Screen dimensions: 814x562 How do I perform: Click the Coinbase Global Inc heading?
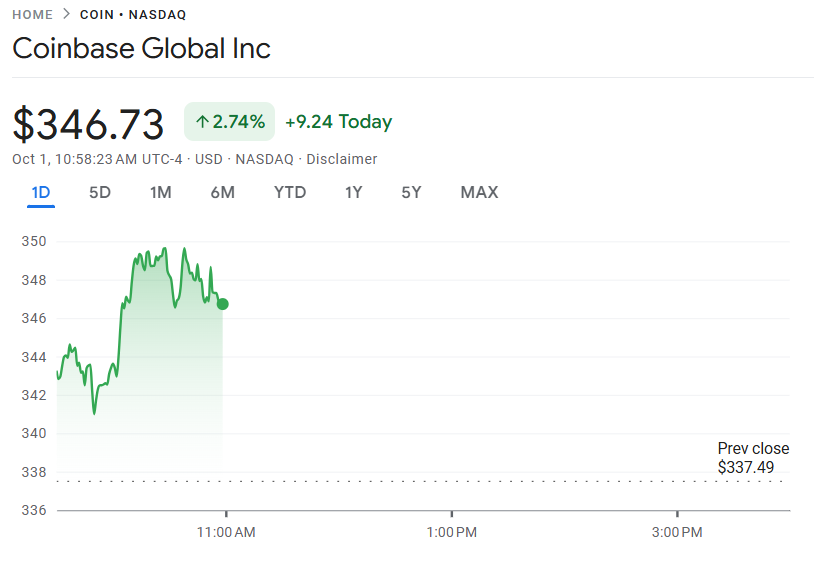pyautogui.click(x=141, y=48)
